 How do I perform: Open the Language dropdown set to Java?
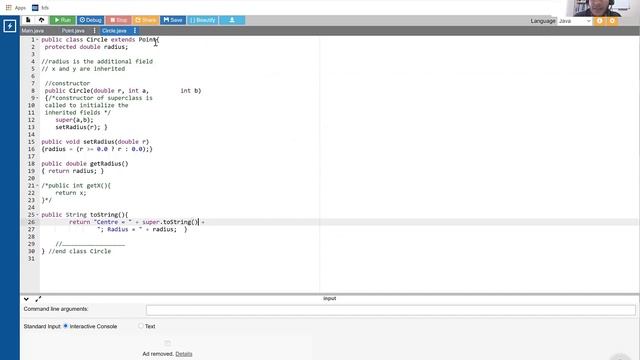[x=575, y=21]
